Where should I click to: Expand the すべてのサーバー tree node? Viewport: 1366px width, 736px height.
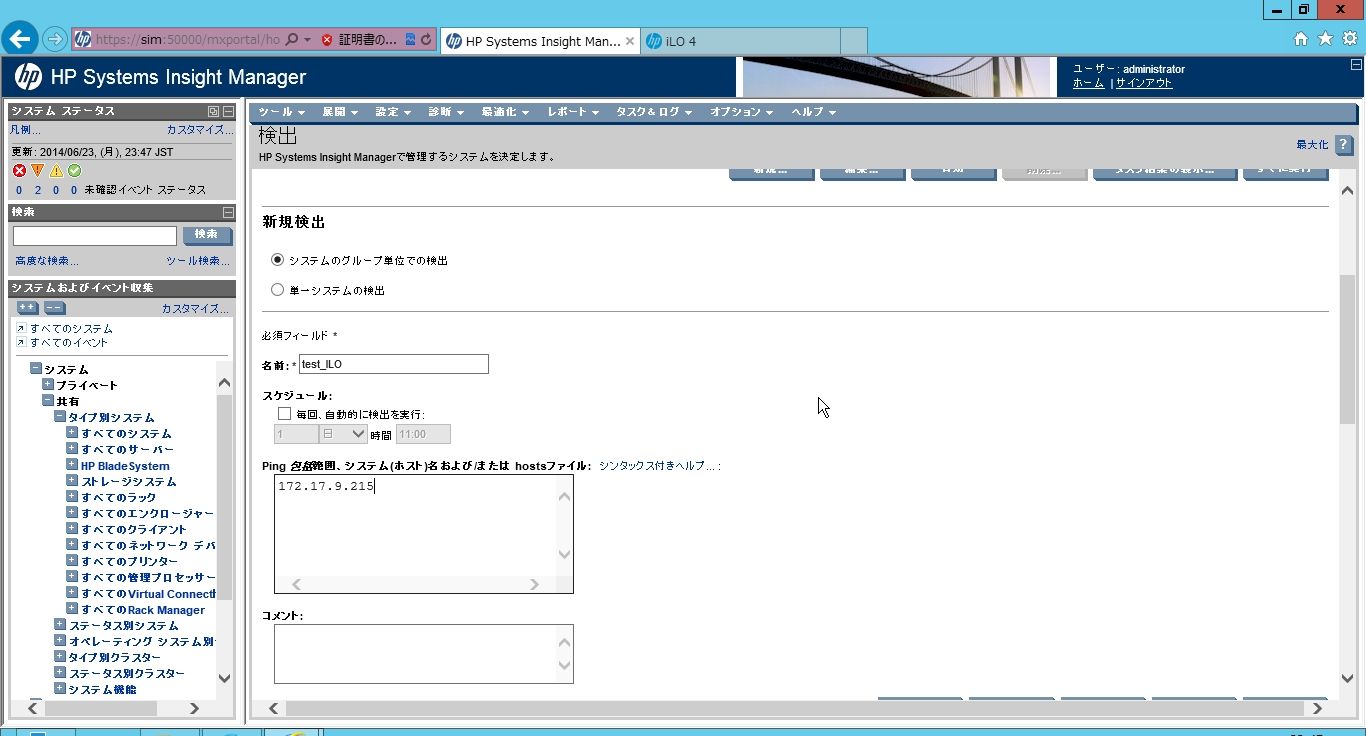tap(72, 449)
